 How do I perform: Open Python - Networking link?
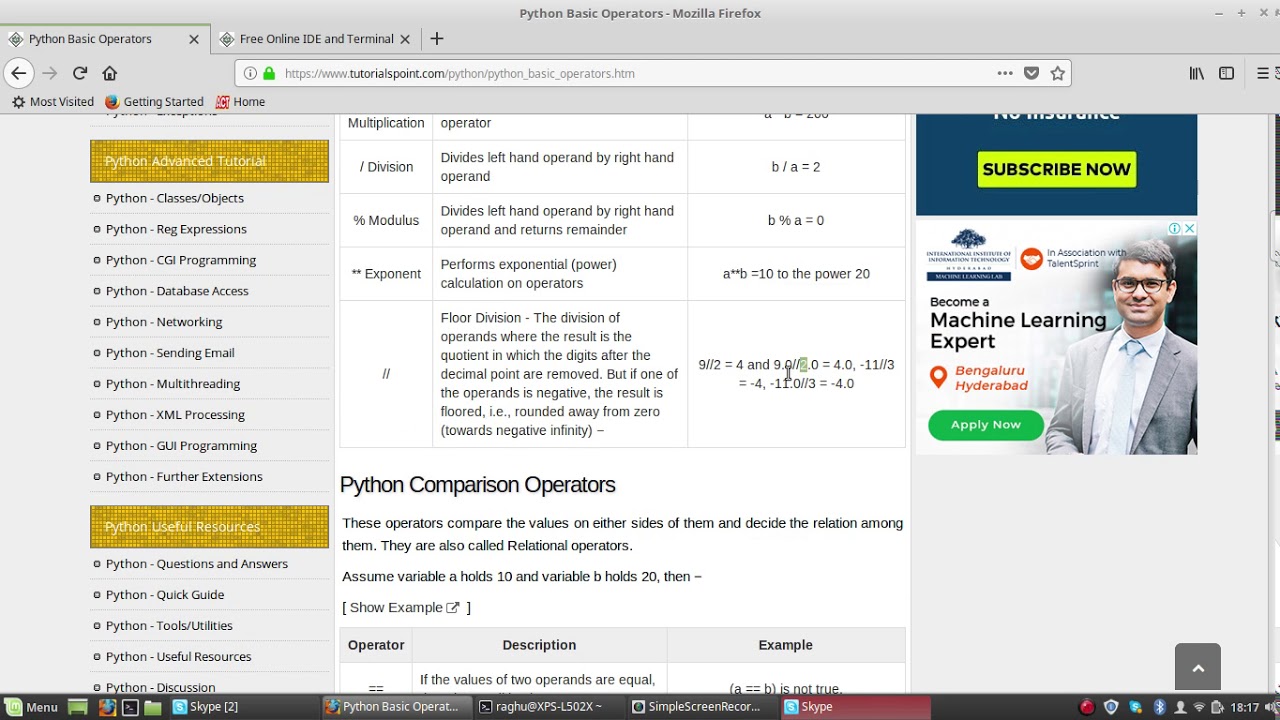[x=164, y=322]
